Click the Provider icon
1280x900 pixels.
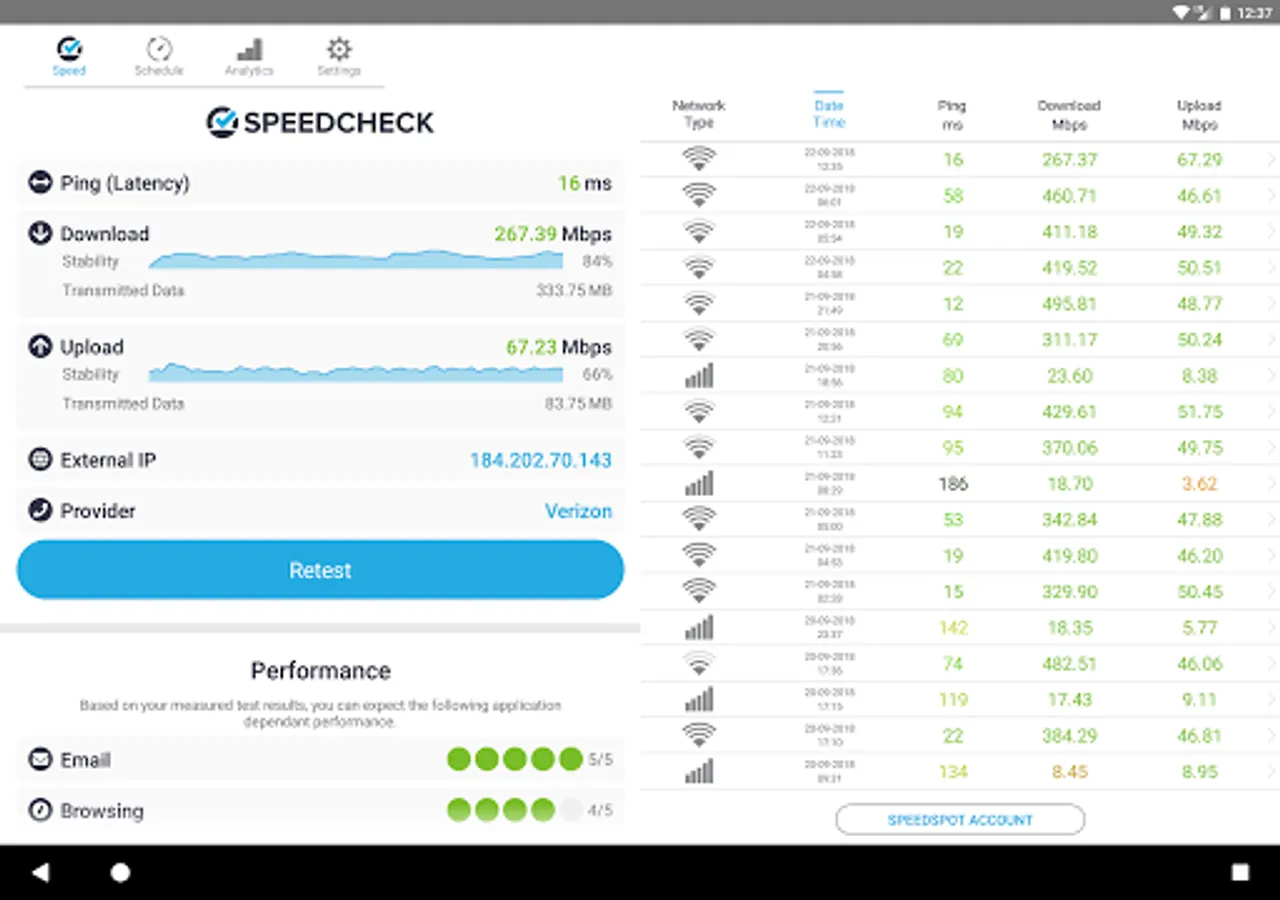coord(40,511)
